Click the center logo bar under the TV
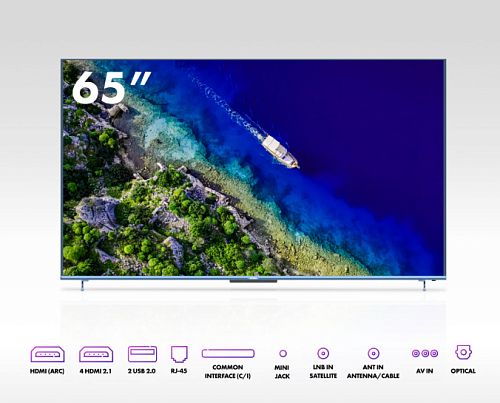The width and height of the screenshot is (500, 403). coord(253,281)
